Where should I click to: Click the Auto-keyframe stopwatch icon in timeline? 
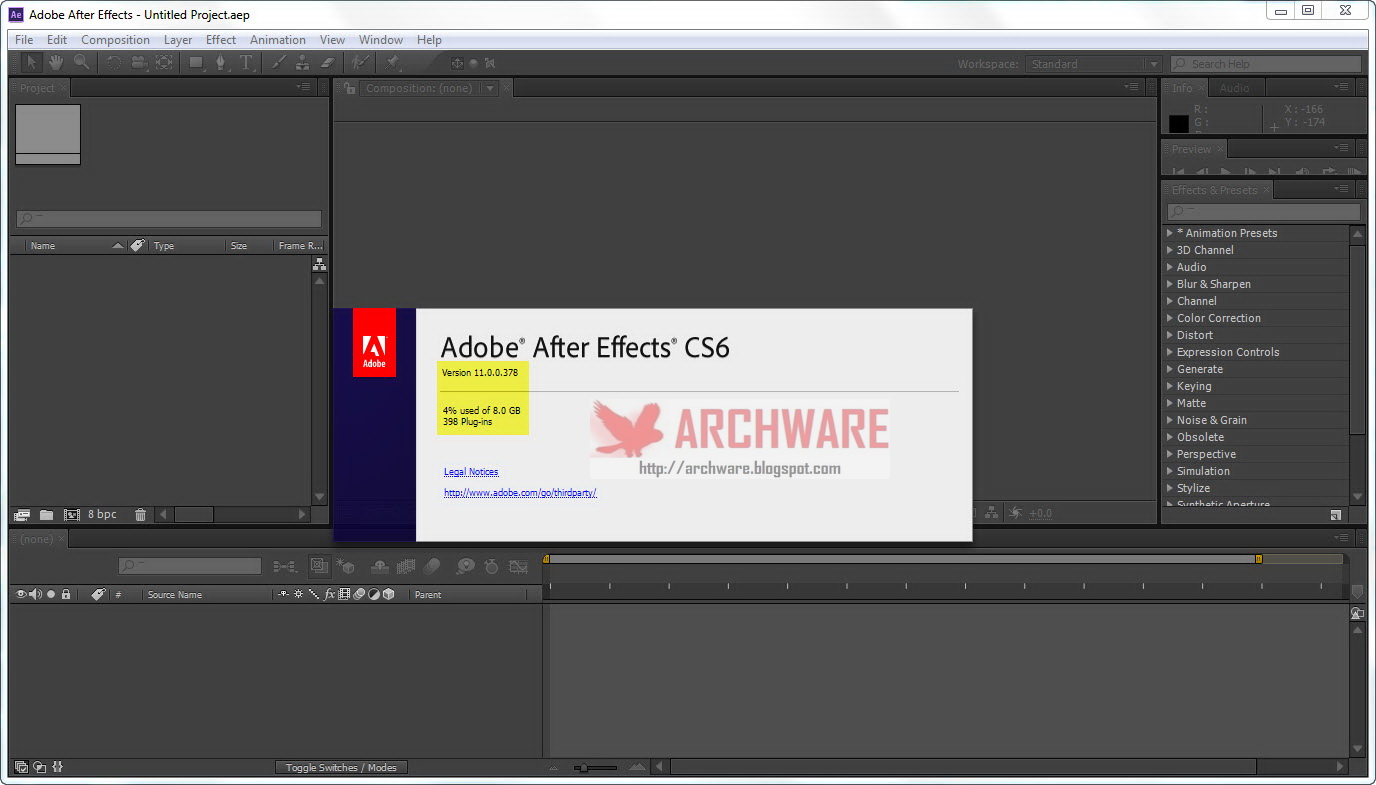491,566
